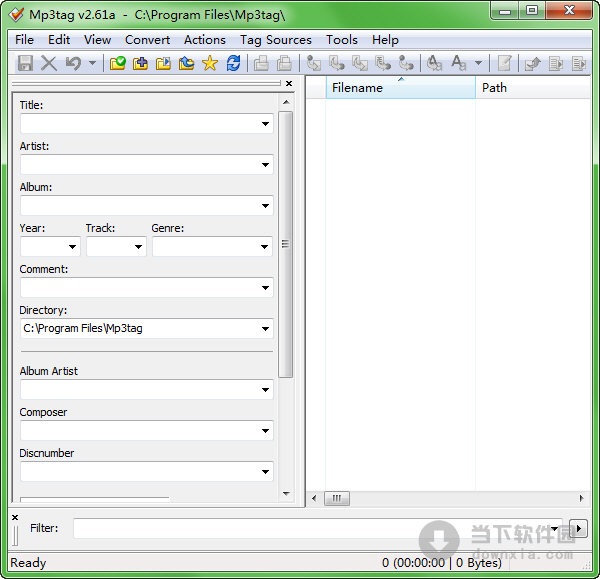Expand the Discnumber dropdown
The image size is (600, 579).
point(265,471)
